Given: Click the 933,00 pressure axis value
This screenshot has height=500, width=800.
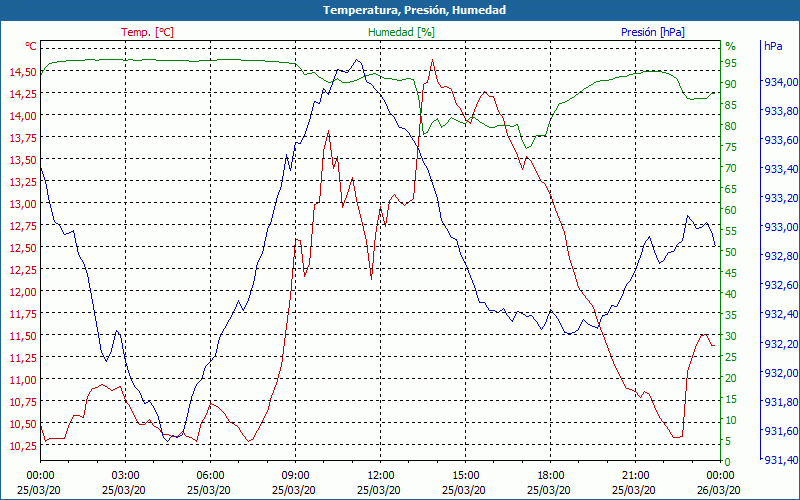Looking at the screenshot, I should coord(781,227).
